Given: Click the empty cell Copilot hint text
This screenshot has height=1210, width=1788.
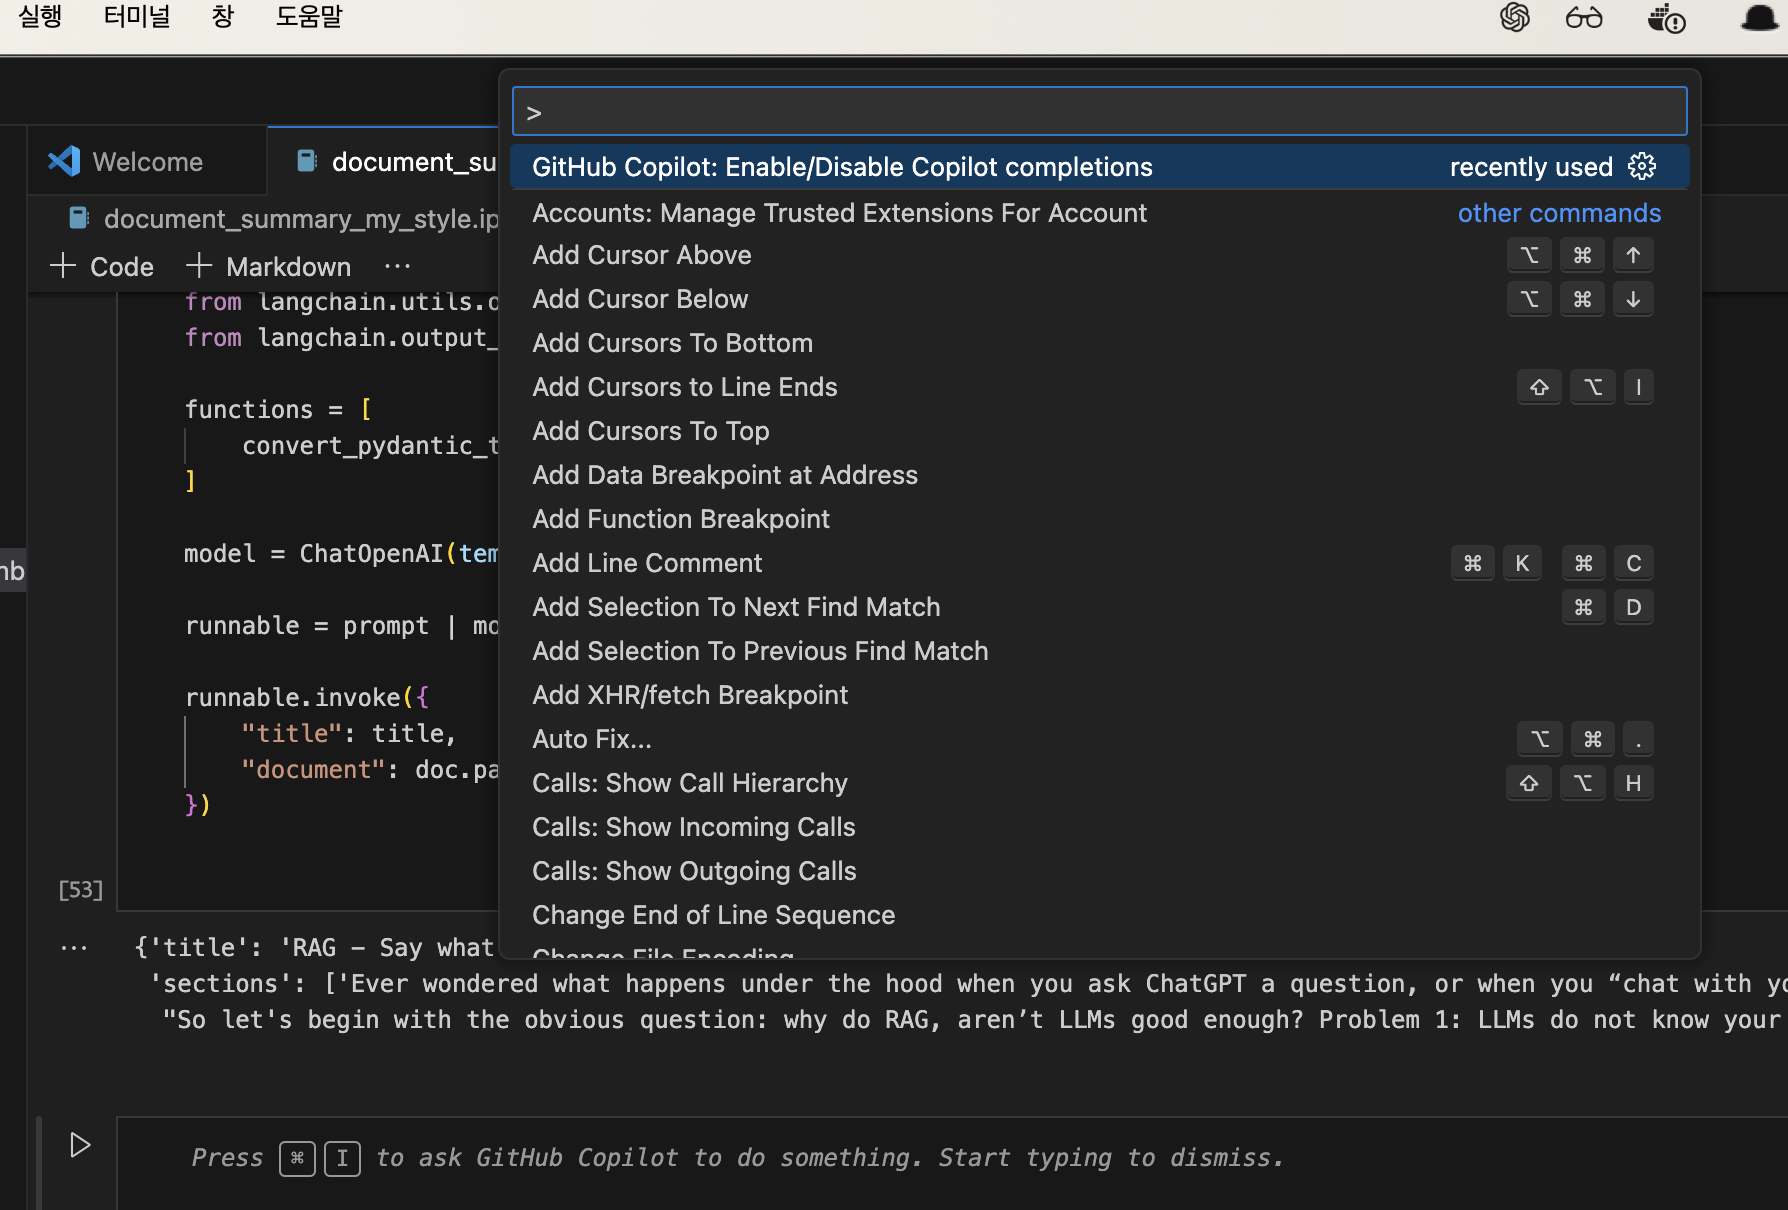Looking at the screenshot, I should 737,1158.
